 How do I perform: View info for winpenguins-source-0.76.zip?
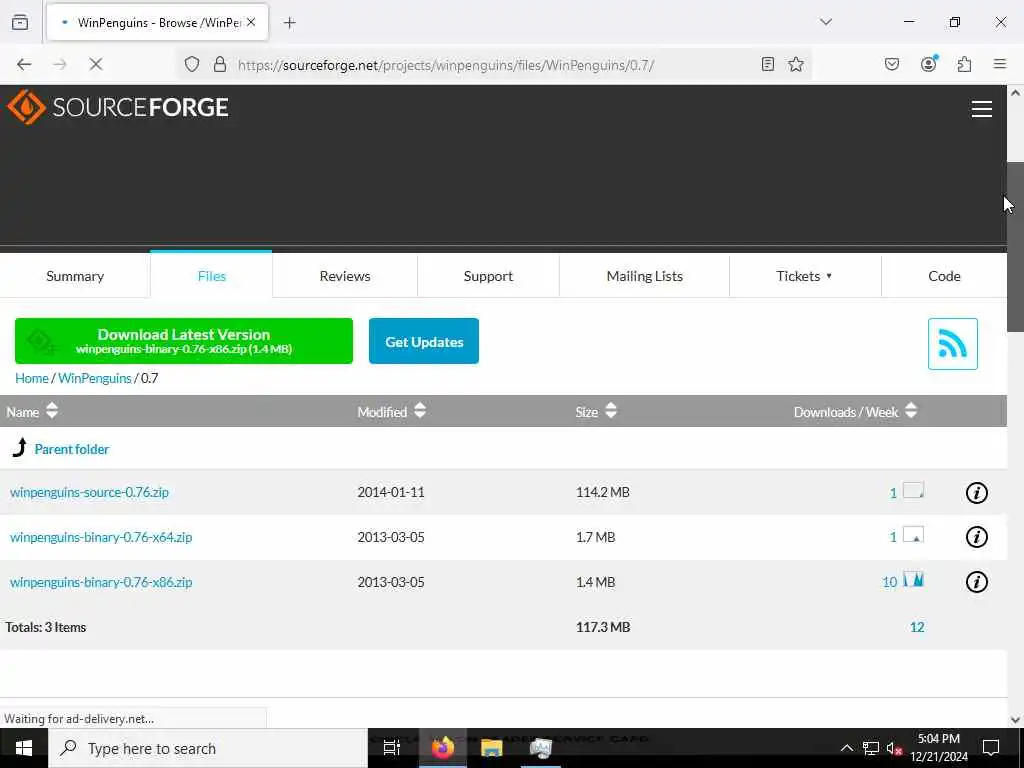[976, 492]
